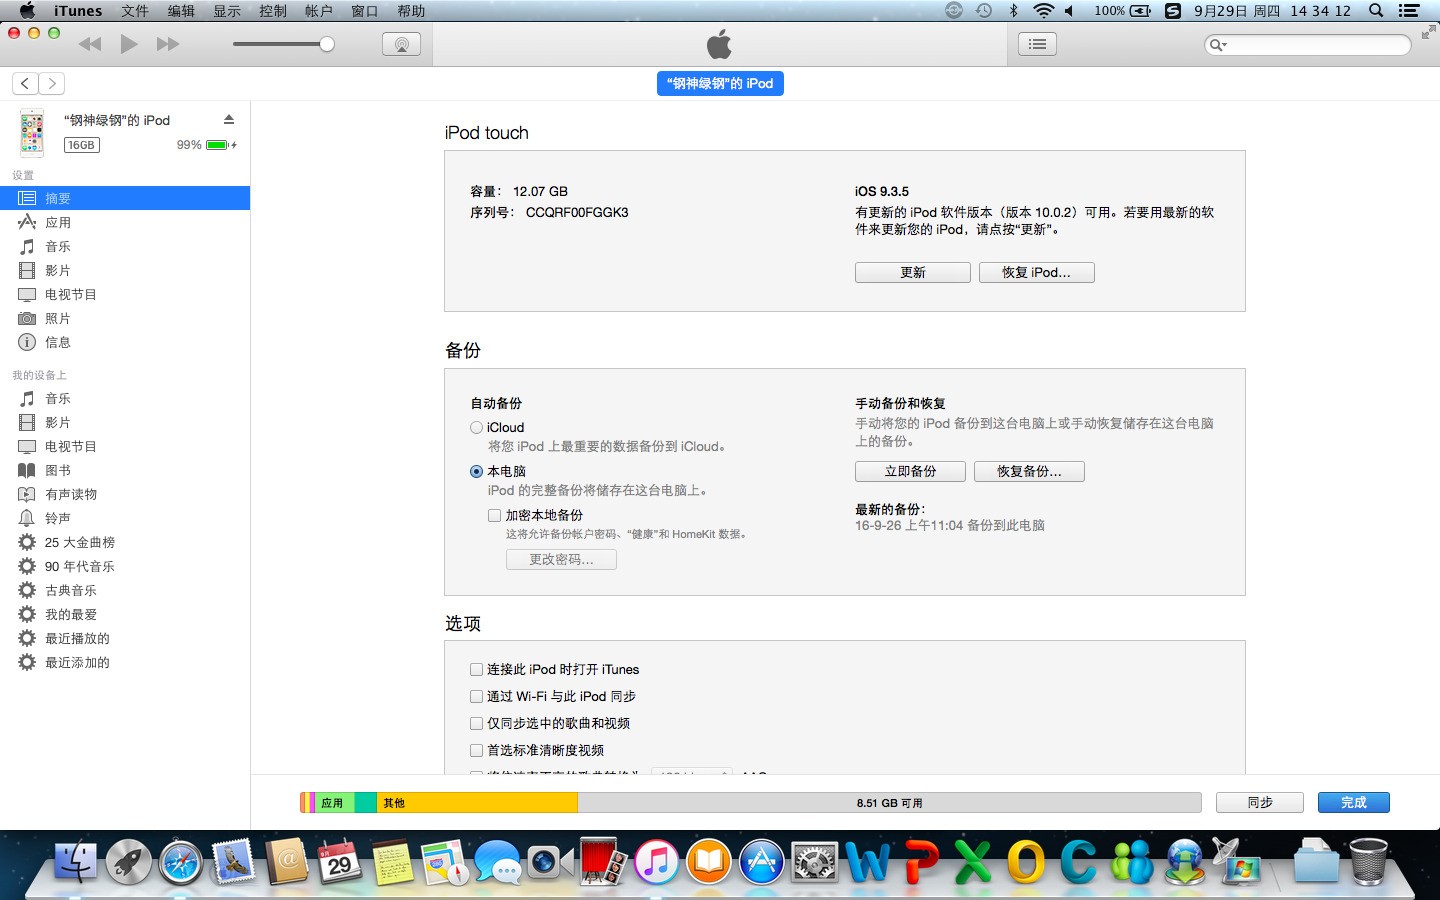Check 通过 Wi-Fi 与此 iPod 同步

(x=477, y=696)
